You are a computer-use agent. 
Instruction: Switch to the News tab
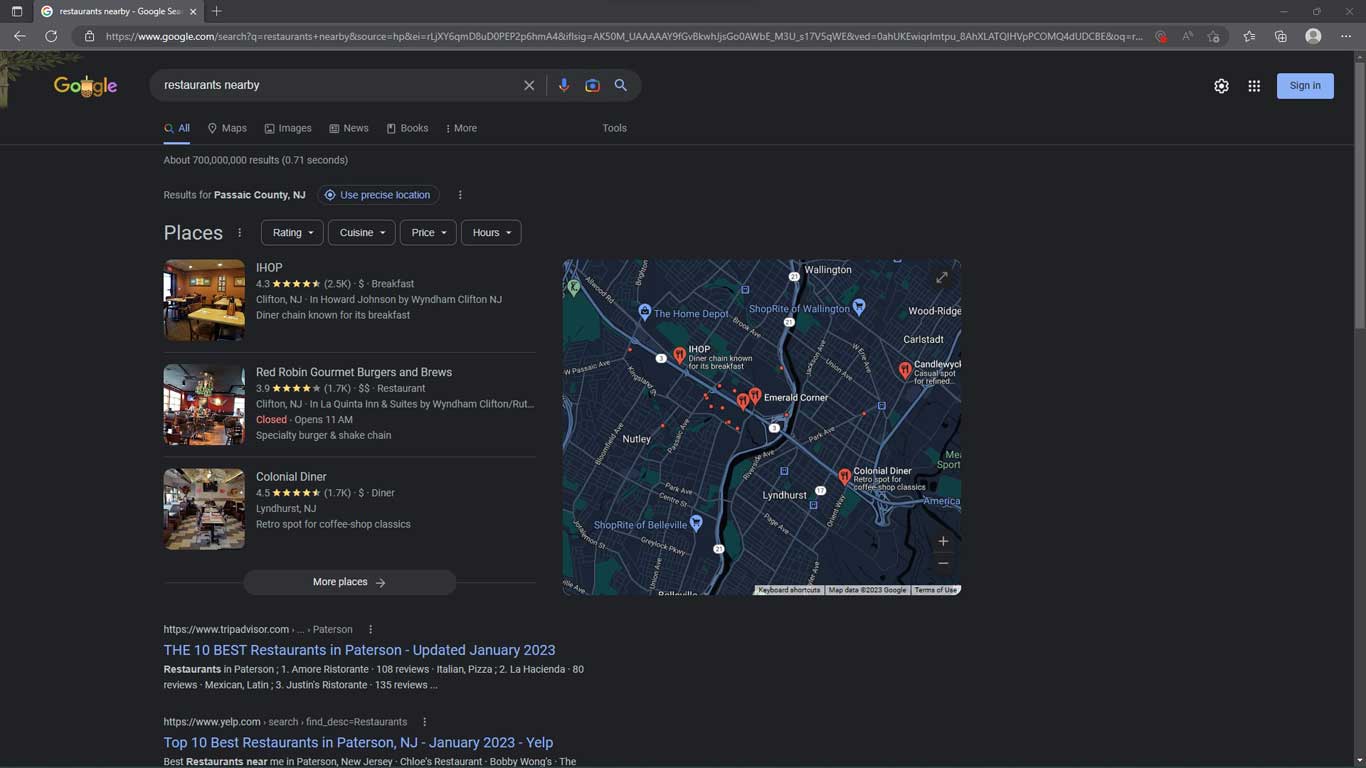(x=349, y=128)
